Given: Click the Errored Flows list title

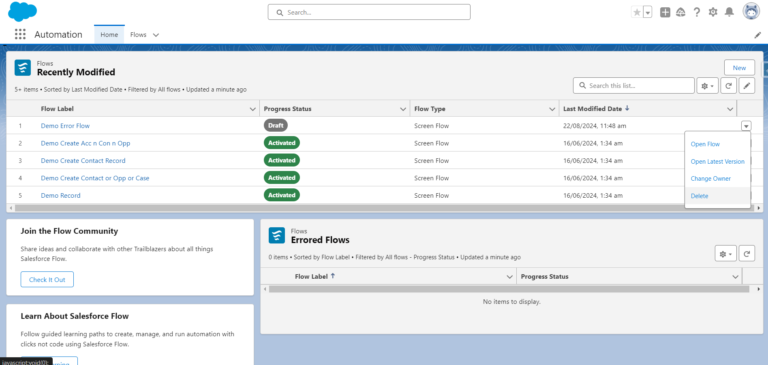Looking at the screenshot, I should point(320,240).
